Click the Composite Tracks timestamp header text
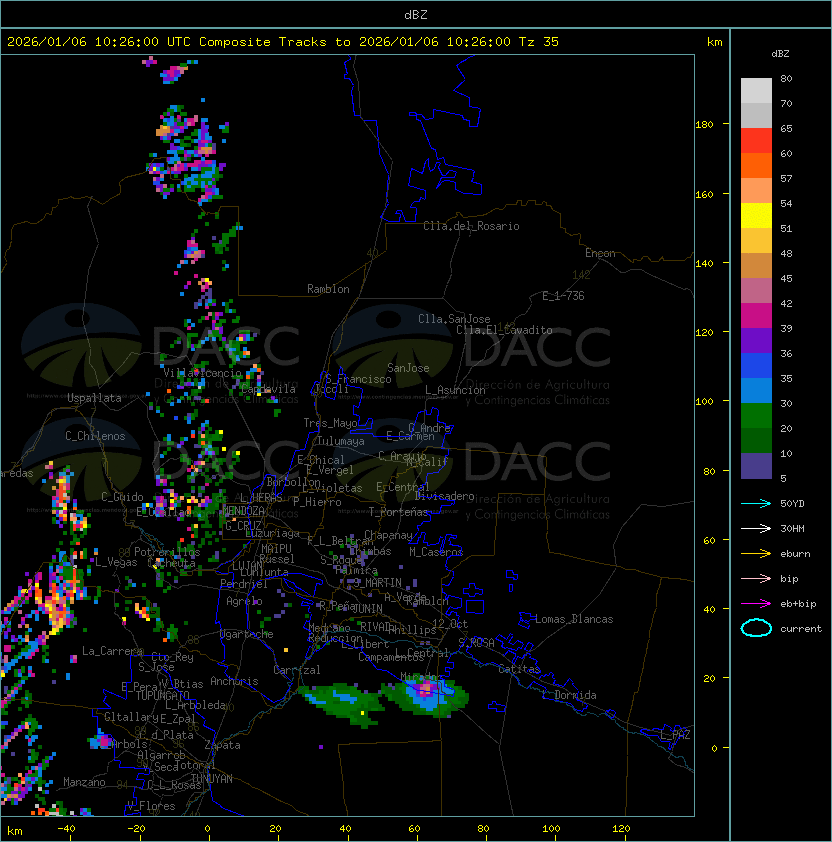Viewport: 832px width, 842px height. tap(283, 42)
